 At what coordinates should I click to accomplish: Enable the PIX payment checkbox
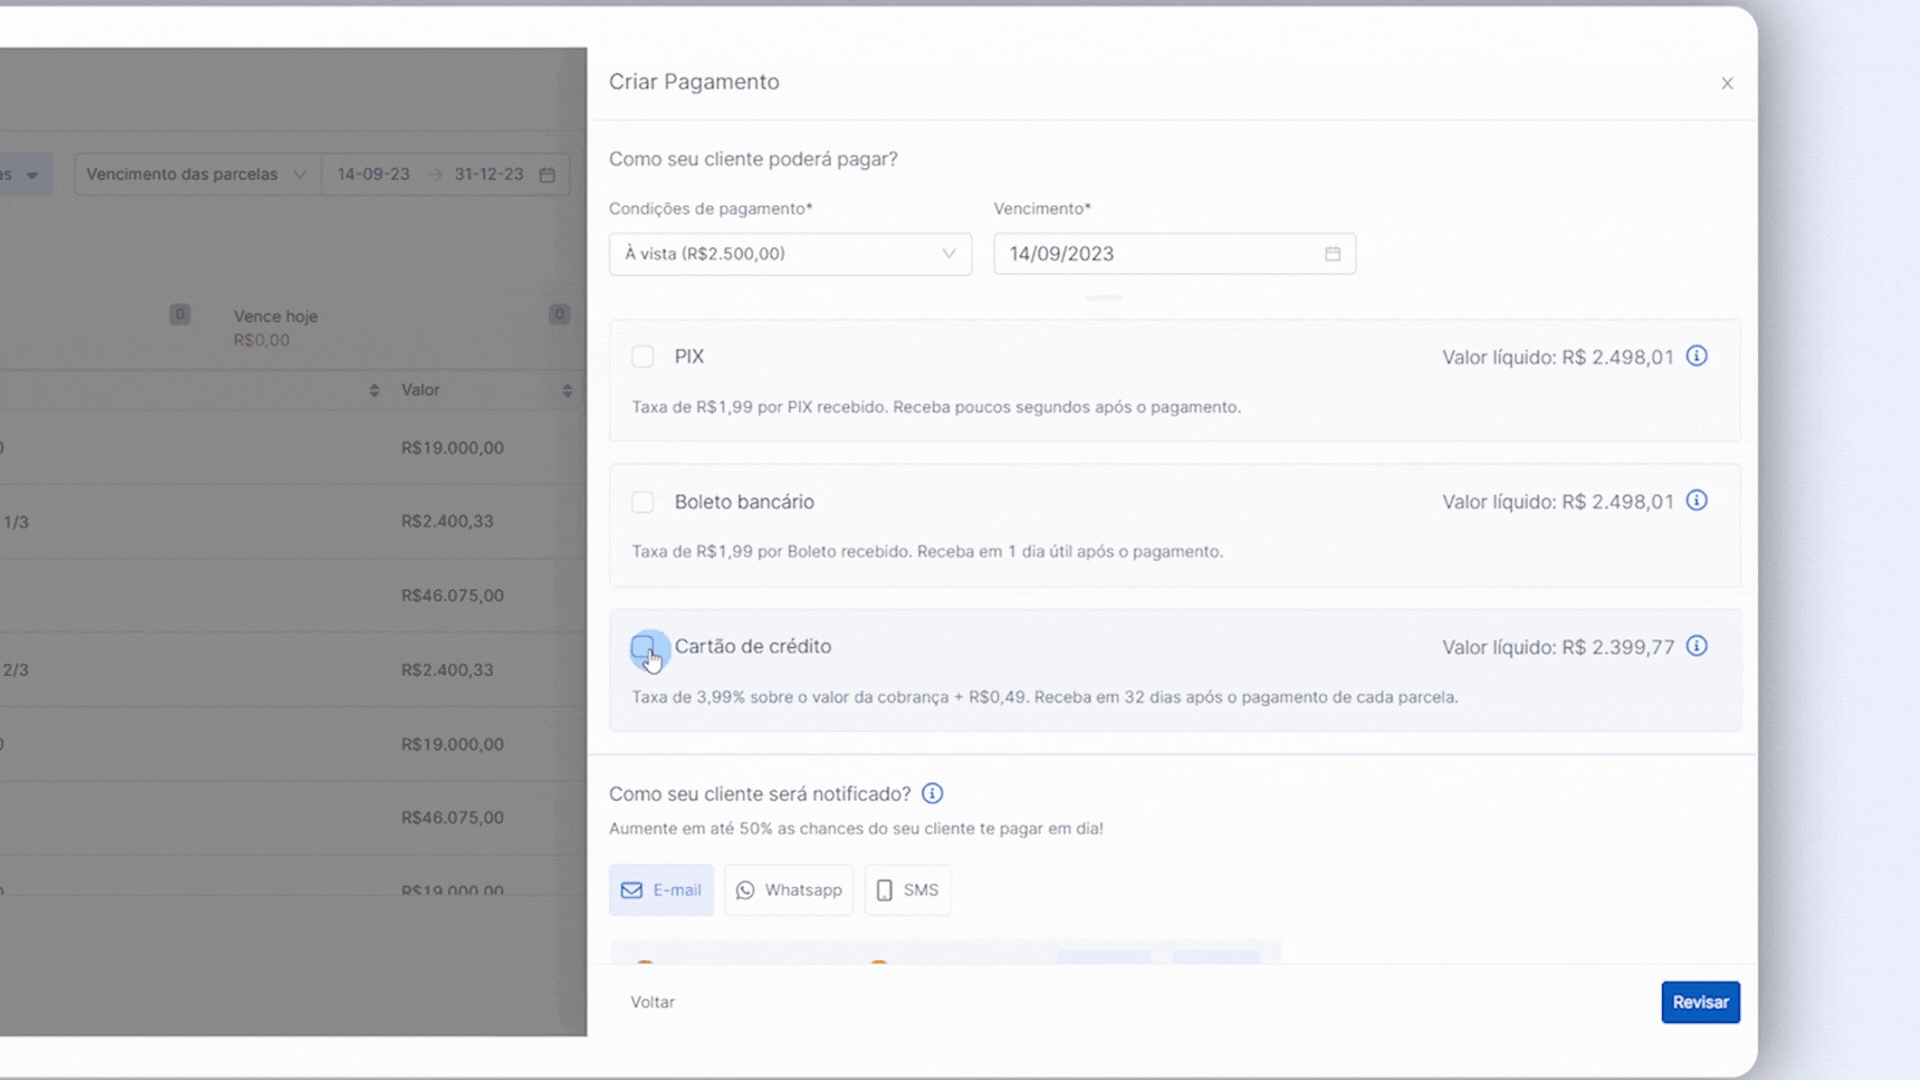[642, 357]
